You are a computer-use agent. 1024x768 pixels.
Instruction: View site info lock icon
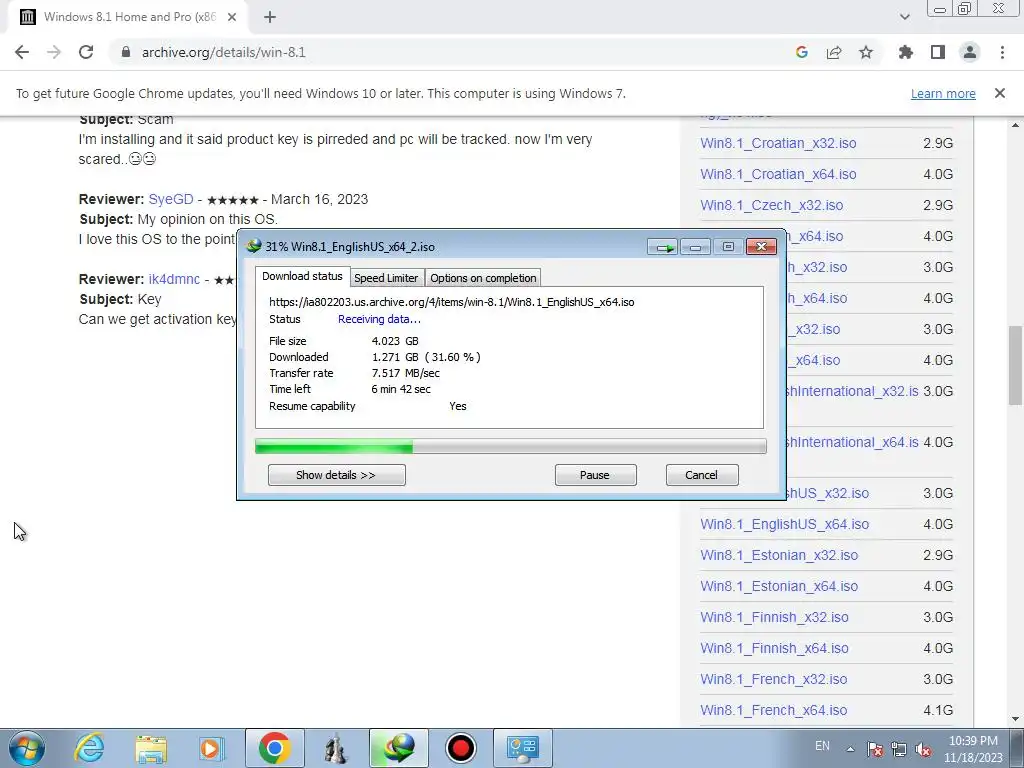126,52
